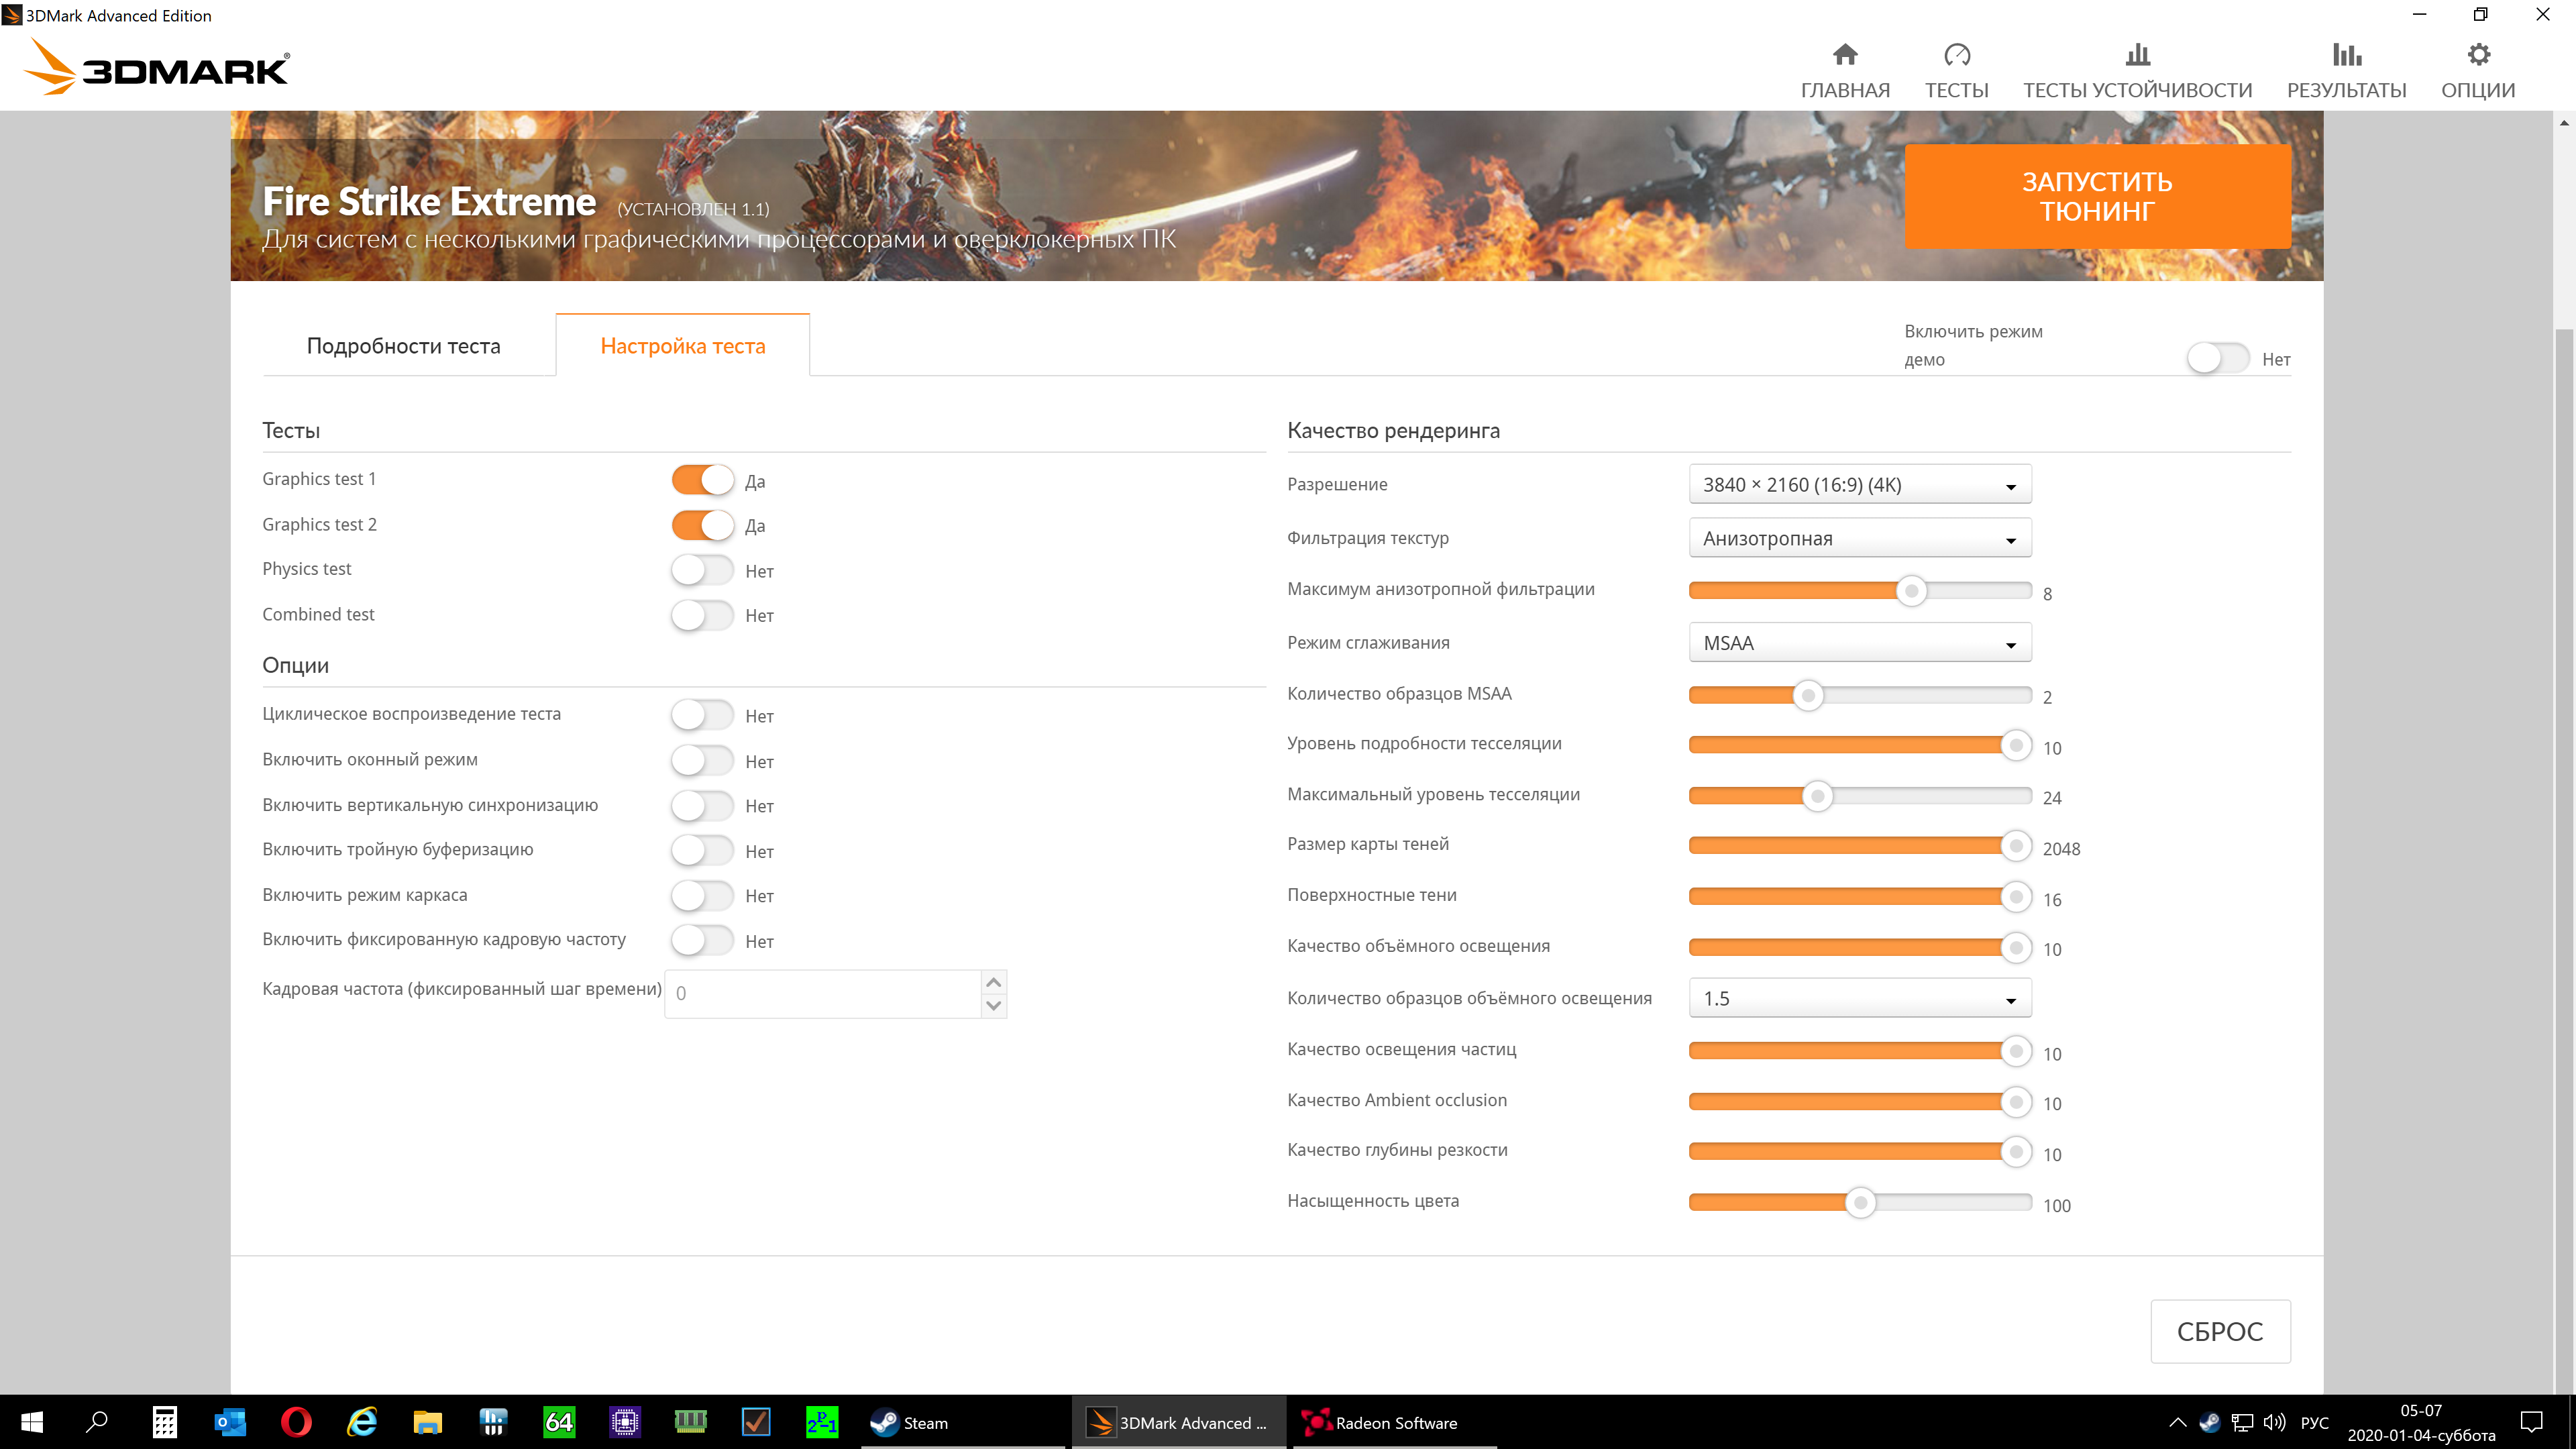Open Windows Start menu
The image size is (2576, 1449).
click(32, 1422)
